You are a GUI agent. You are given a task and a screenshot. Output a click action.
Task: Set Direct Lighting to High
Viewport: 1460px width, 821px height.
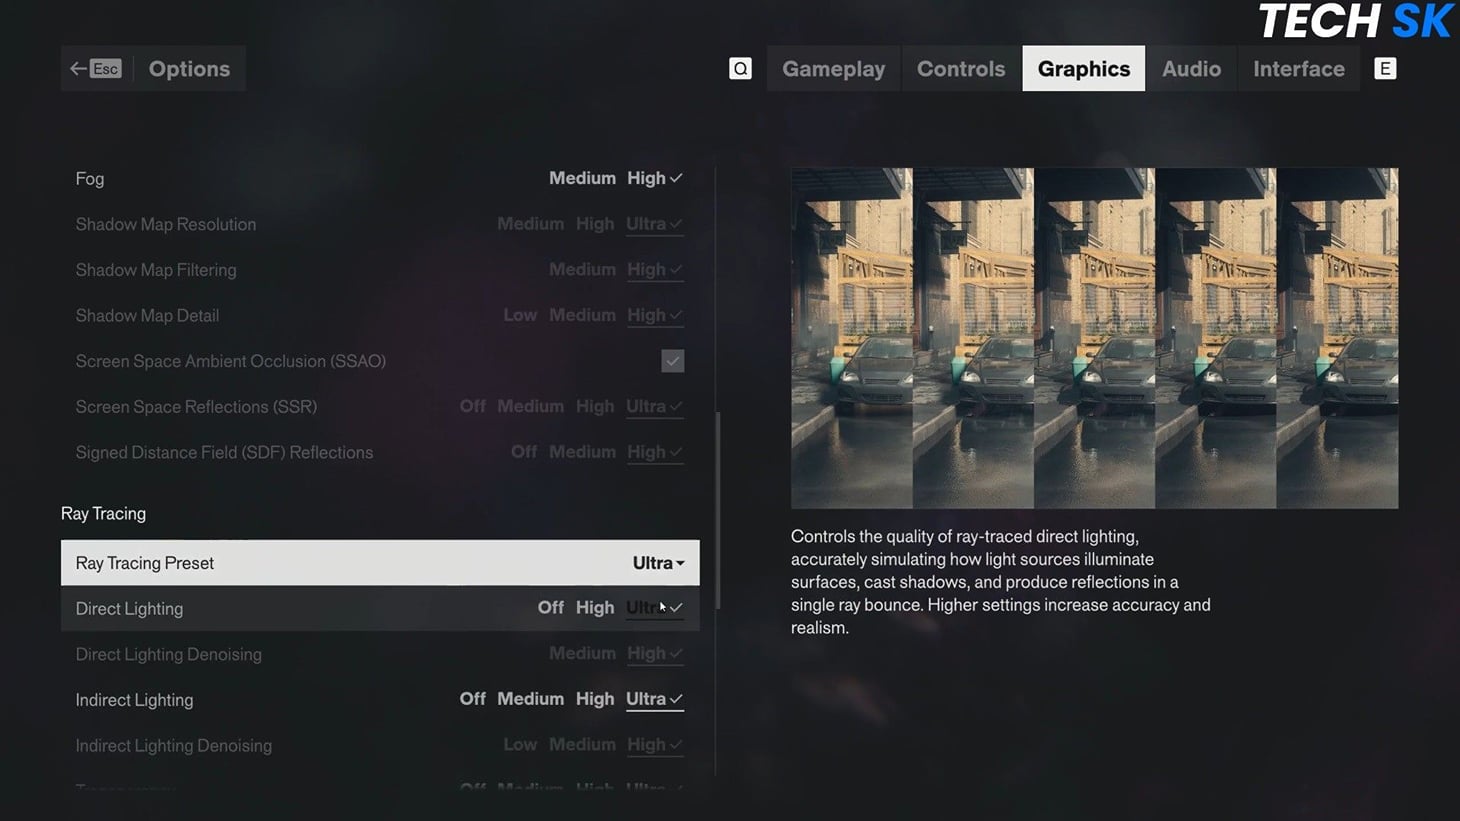(x=595, y=607)
